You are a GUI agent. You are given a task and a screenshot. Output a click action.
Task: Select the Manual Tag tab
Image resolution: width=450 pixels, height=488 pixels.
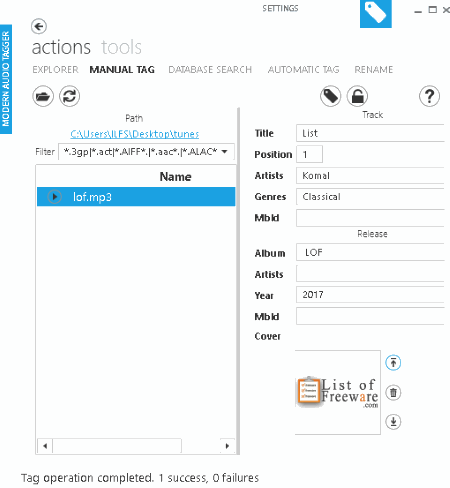[x=122, y=70]
